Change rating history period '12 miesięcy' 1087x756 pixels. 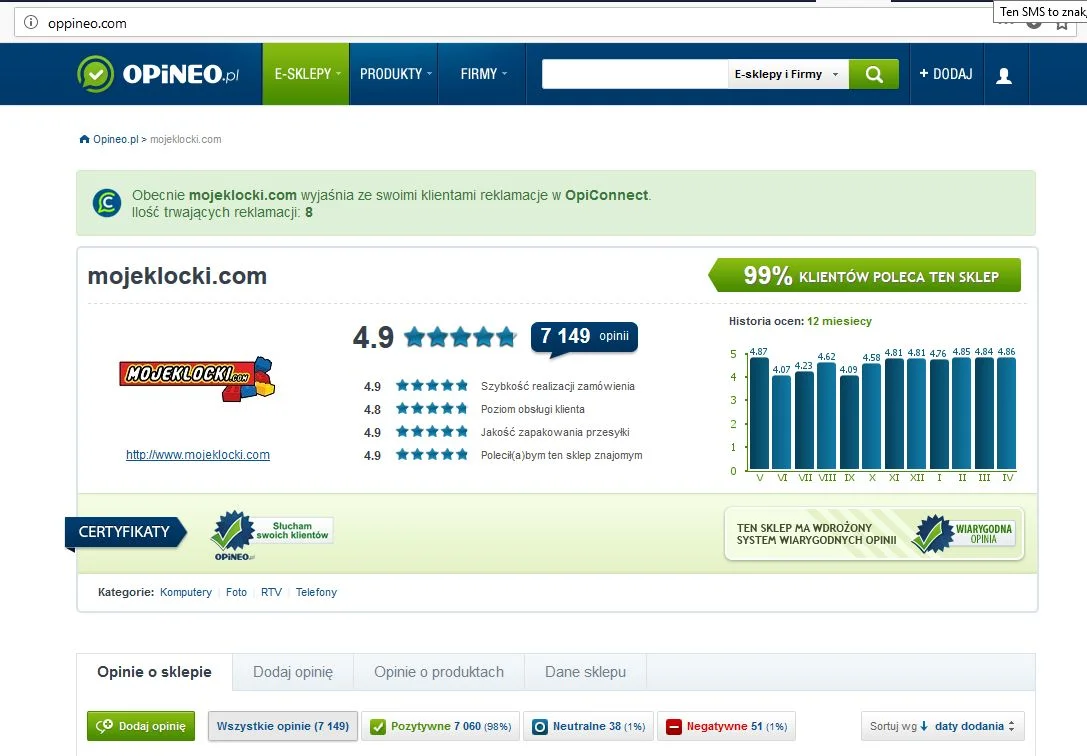click(x=839, y=322)
